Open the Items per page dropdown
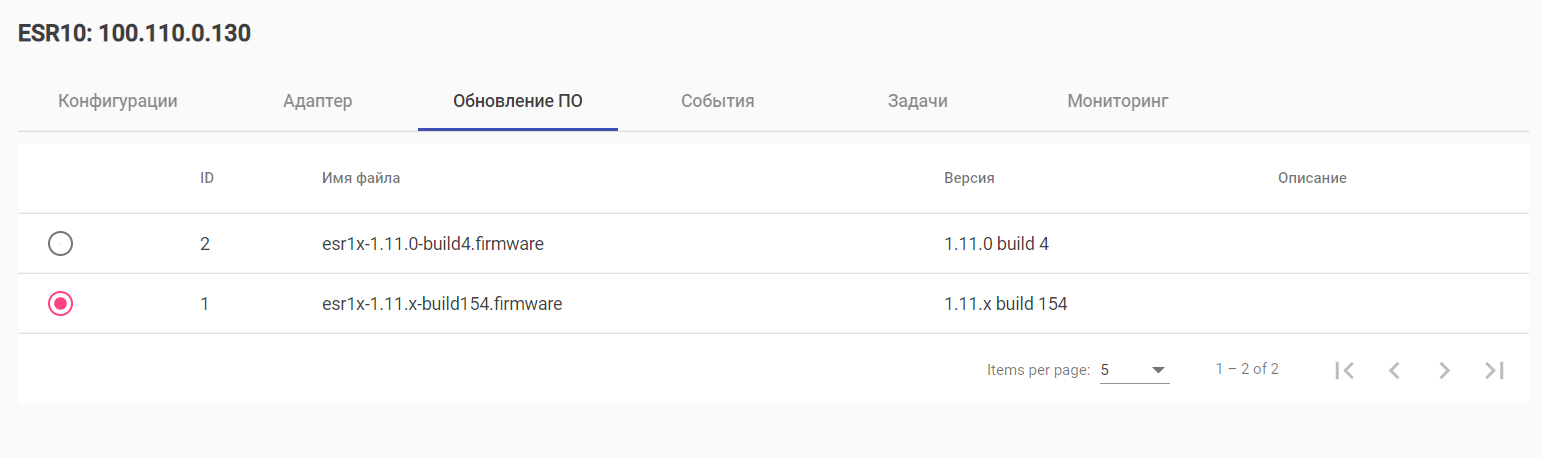 coord(1134,370)
